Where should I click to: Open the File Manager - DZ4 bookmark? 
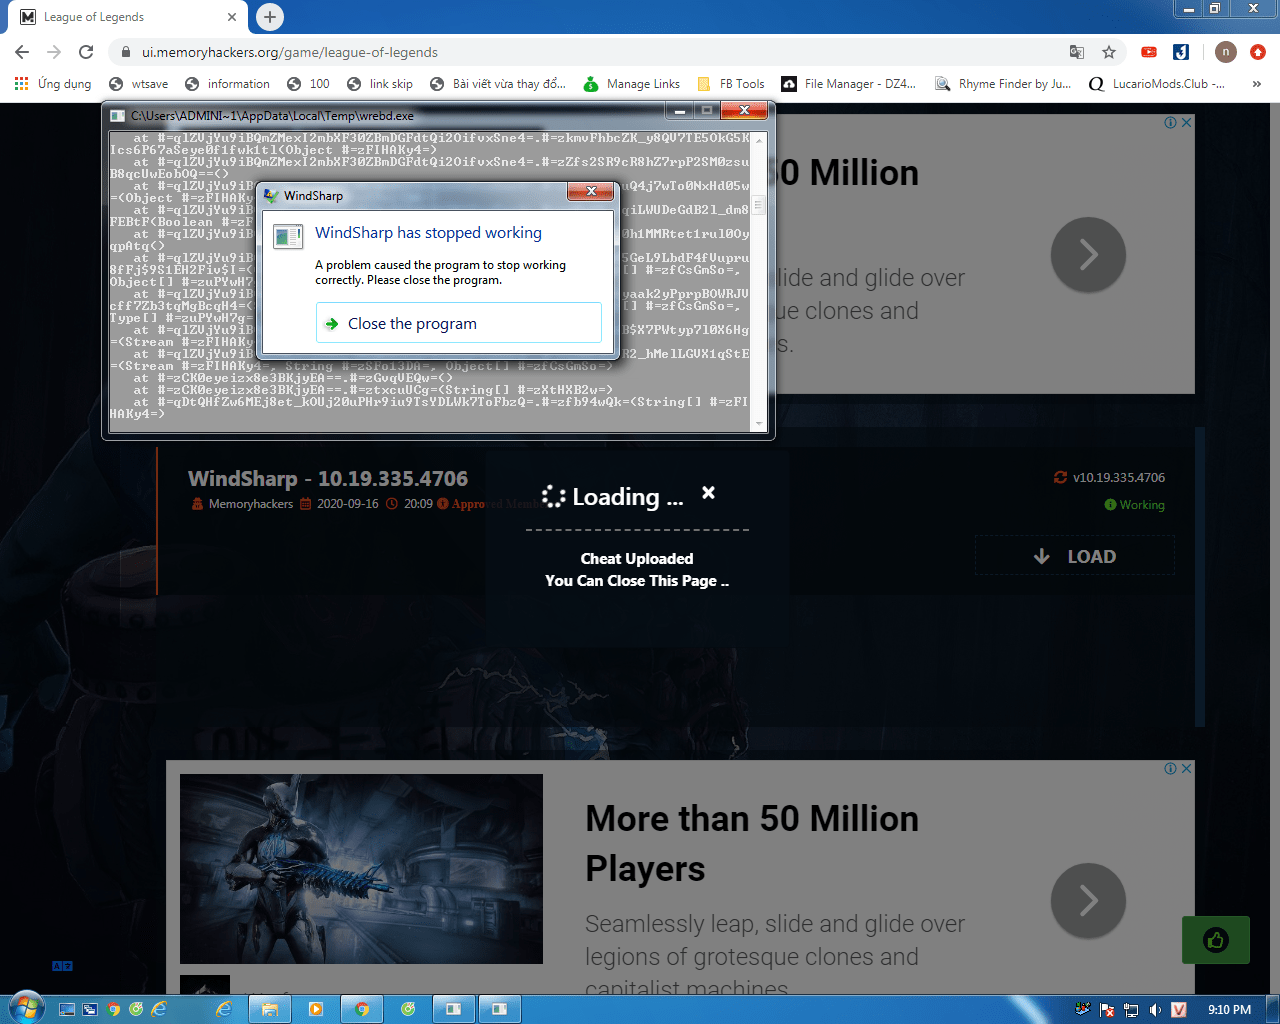point(849,84)
